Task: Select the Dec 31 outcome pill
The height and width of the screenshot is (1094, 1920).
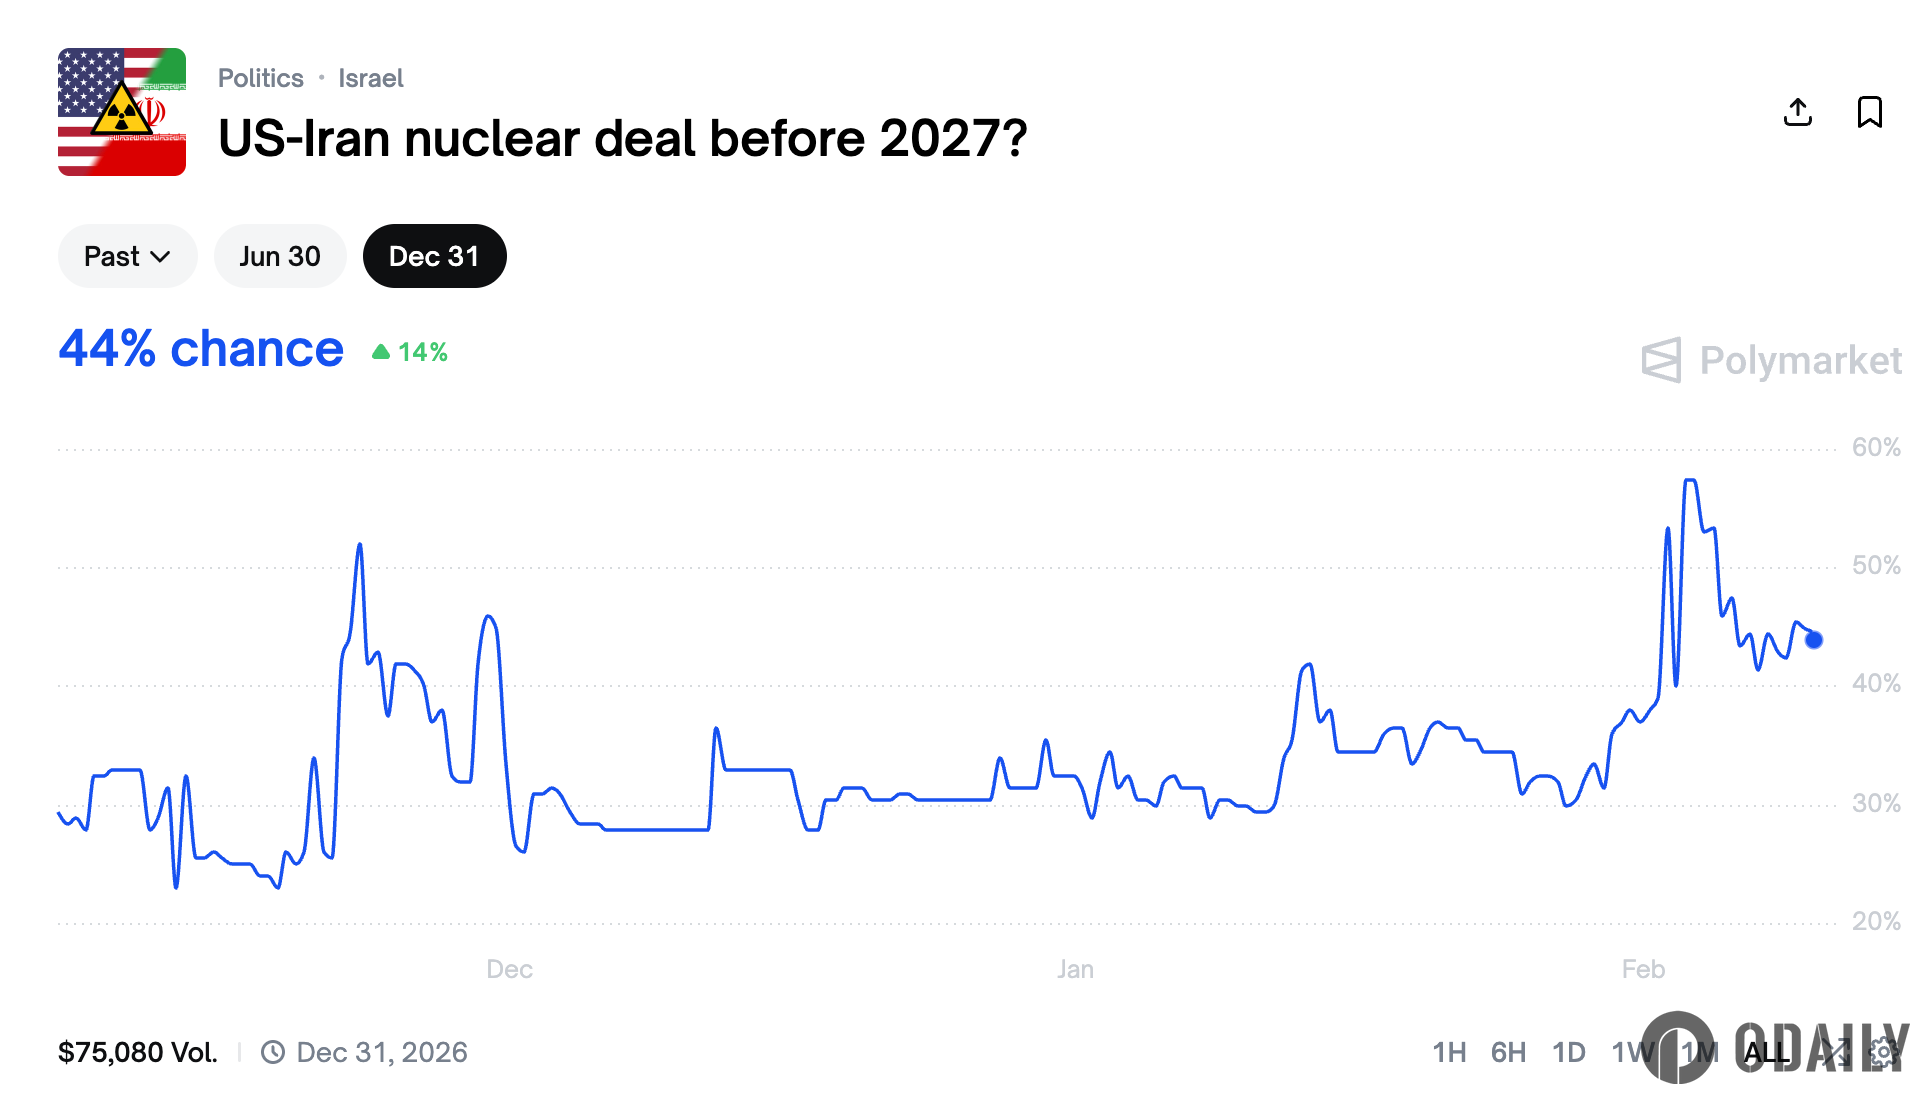Action: tap(434, 256)
